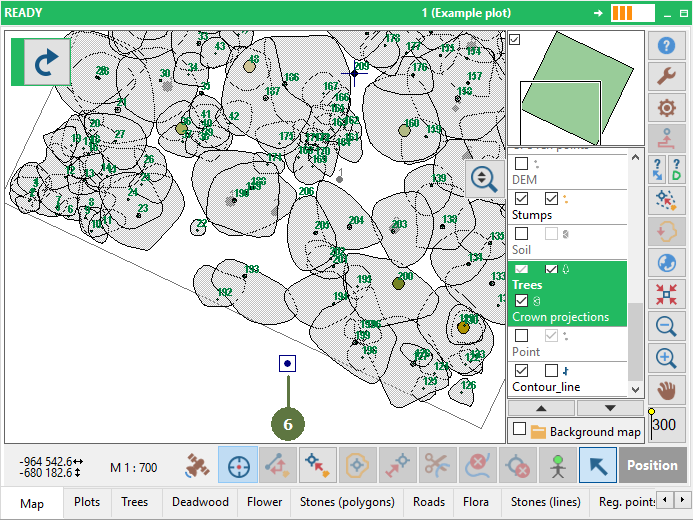
Task: Click the Position button
Action: pyautogui.click(x=652, y=465)
